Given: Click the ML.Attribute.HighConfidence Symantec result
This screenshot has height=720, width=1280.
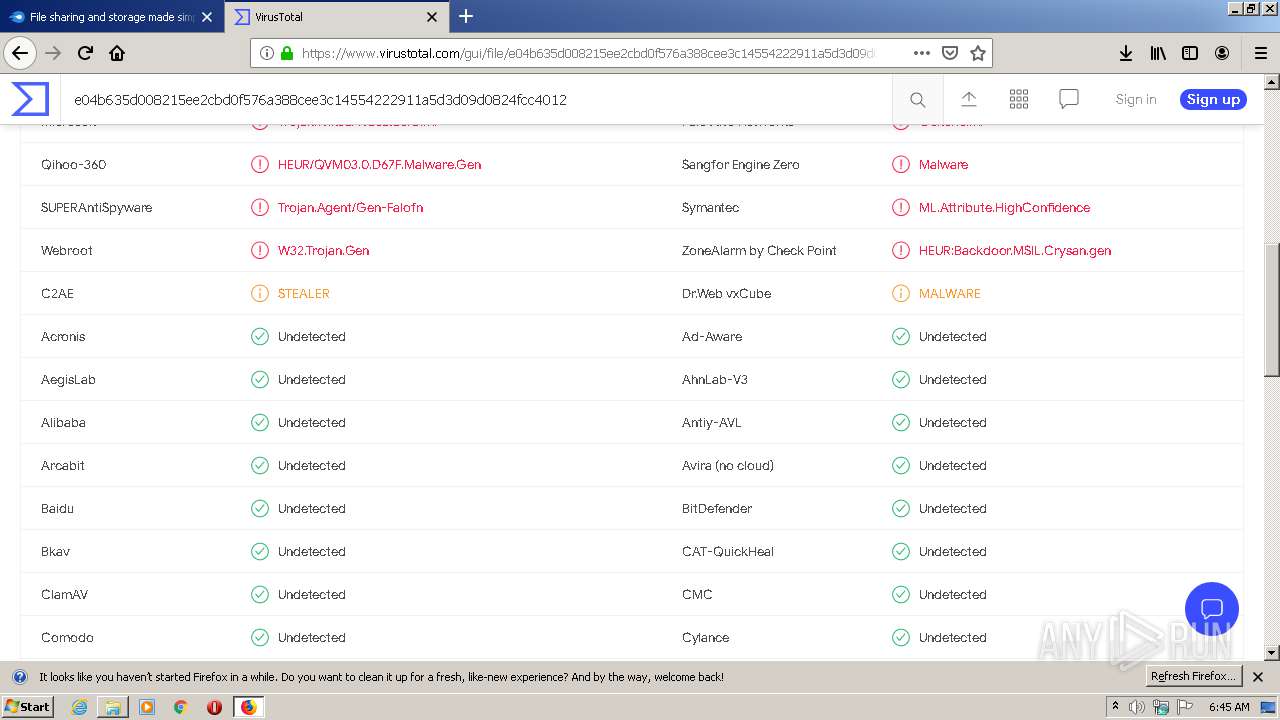Looking at the screenshot, I should tap(1004, 207).
